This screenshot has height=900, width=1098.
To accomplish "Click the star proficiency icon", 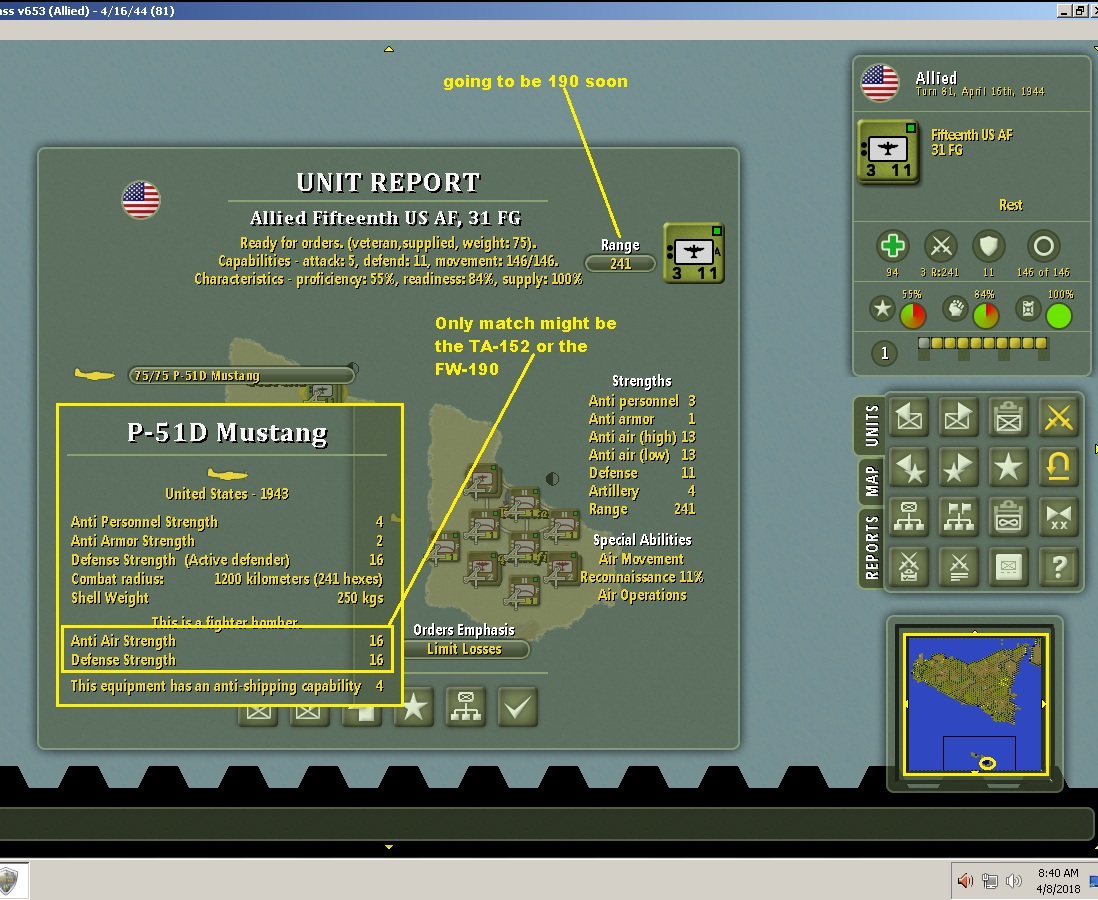I will point(882,308).
